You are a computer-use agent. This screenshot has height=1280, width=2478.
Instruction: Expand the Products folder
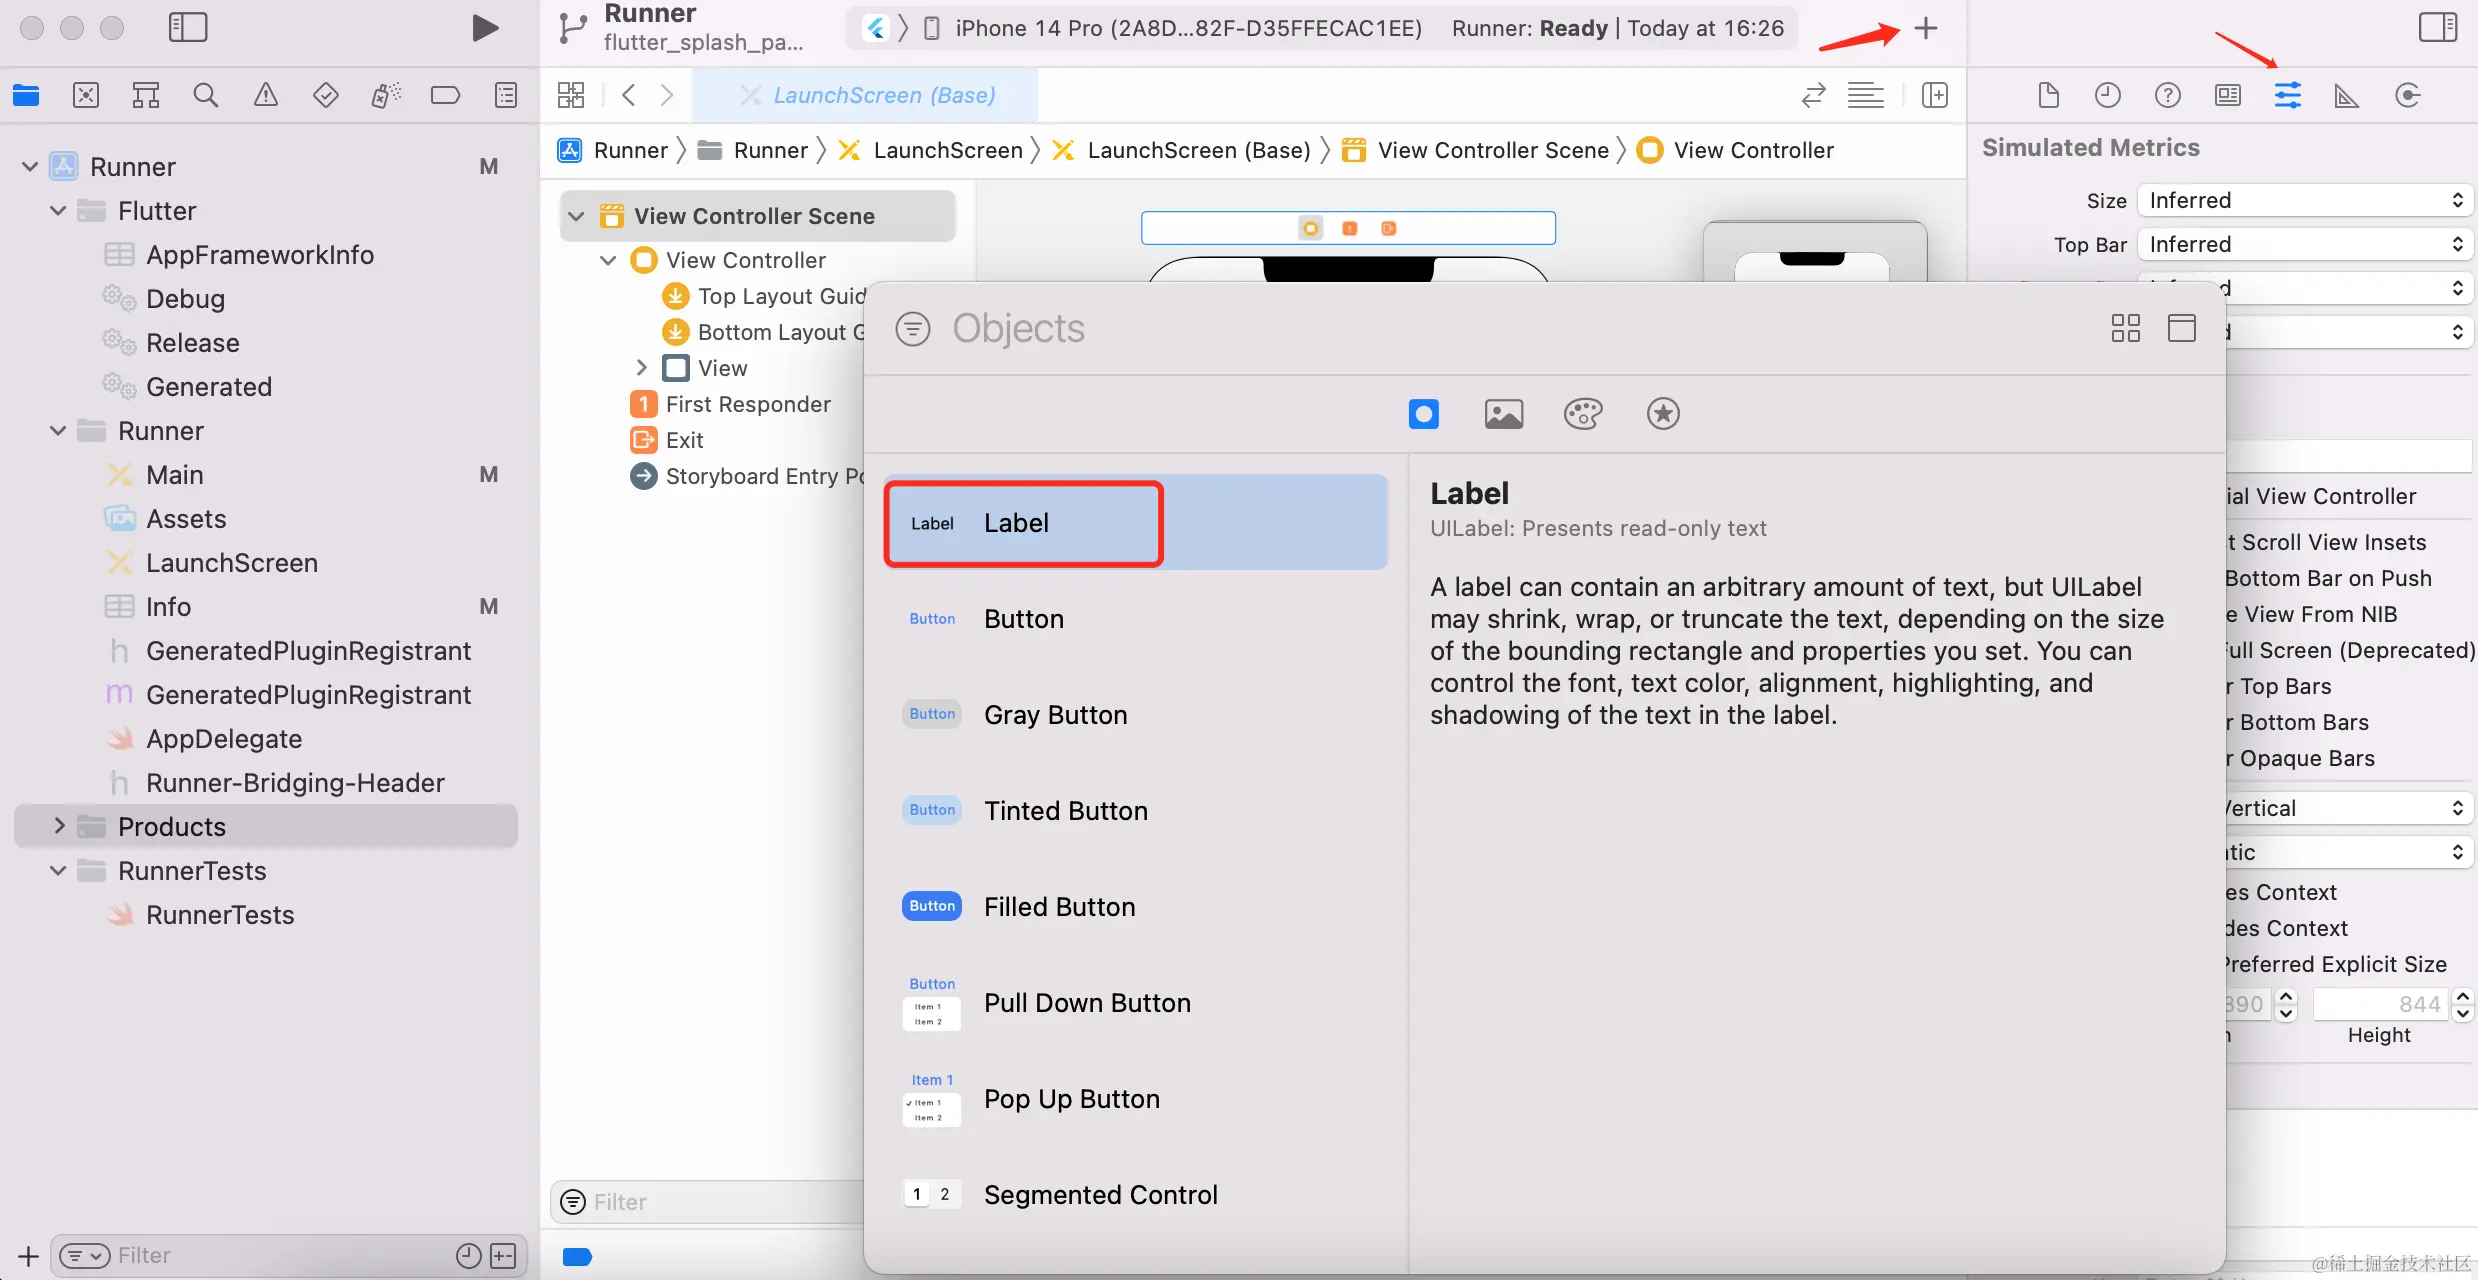[59, 826]
